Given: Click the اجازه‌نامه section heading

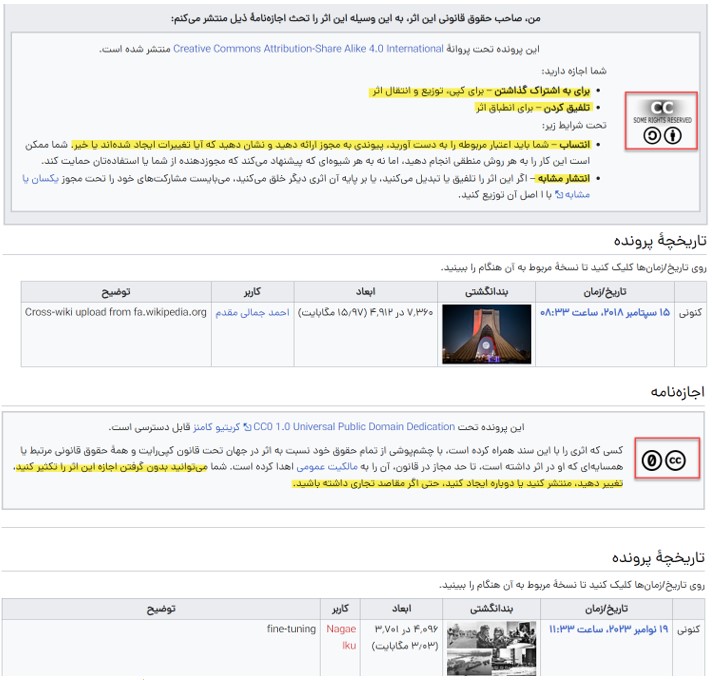Looking at the screenshot, I should click(677, 391).
